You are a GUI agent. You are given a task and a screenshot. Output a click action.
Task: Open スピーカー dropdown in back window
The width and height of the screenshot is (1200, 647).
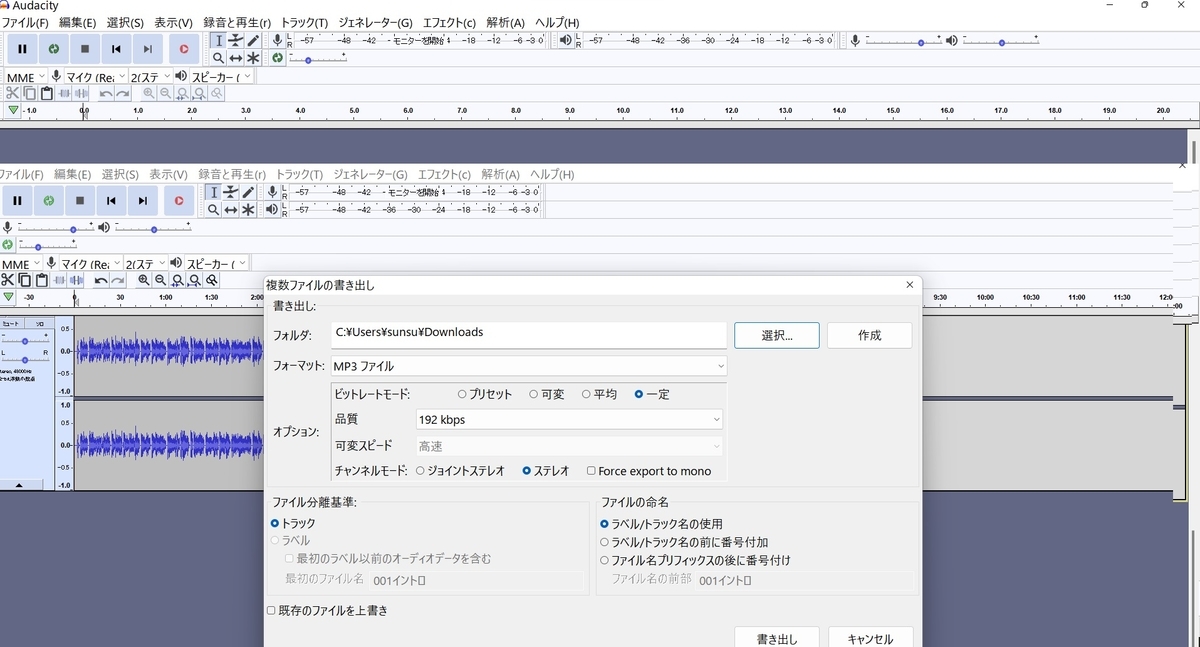click(x=221, y=77)
